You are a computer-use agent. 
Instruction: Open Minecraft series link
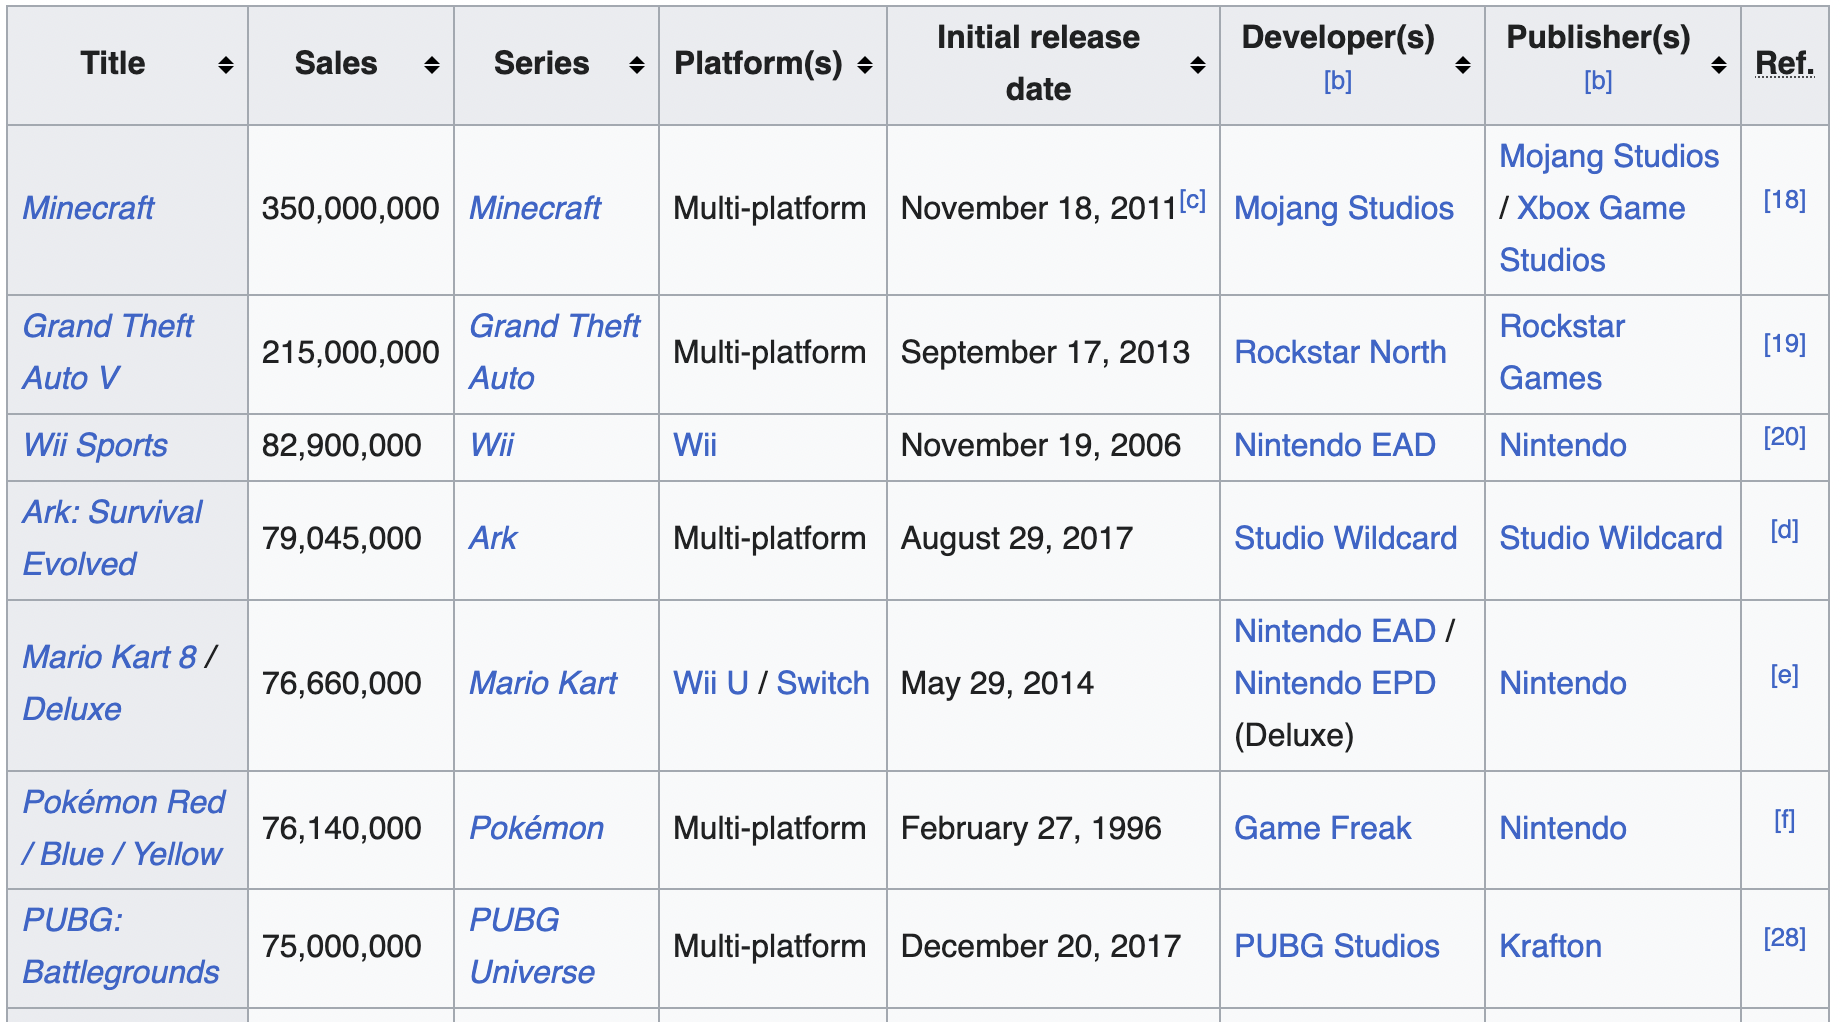point(535,208)
